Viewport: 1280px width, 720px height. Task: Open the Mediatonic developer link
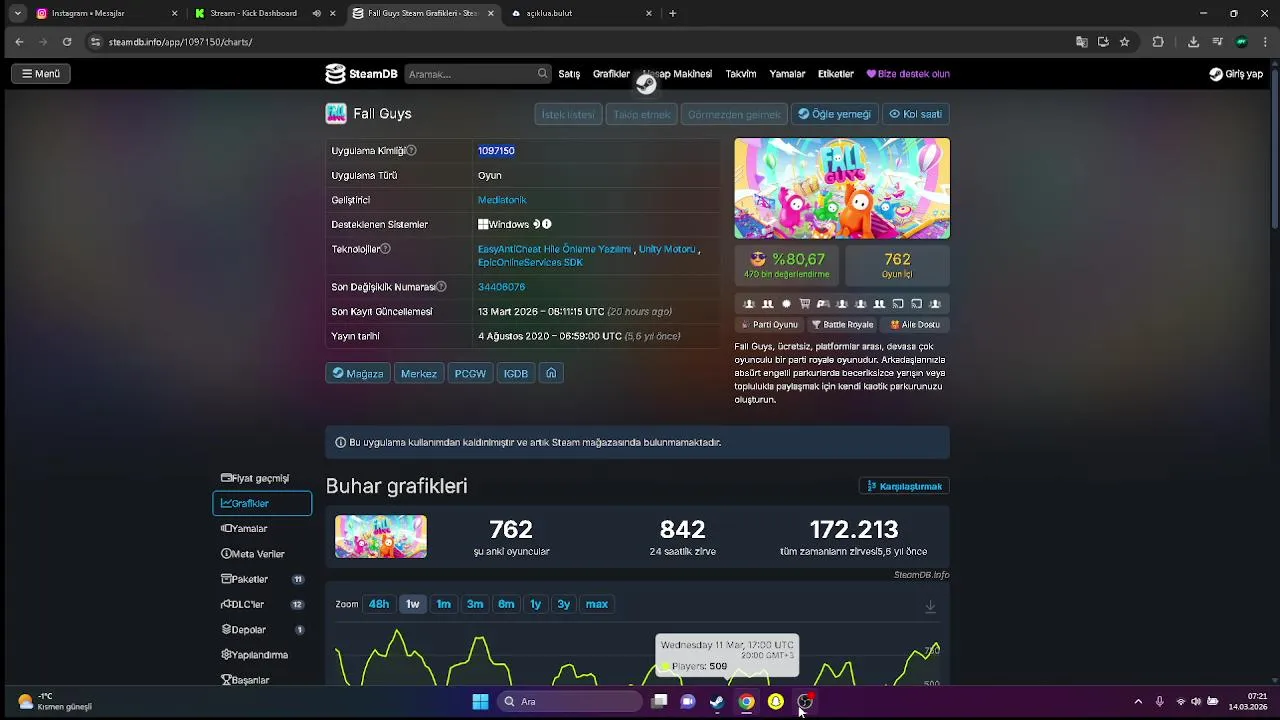[502, 200]
